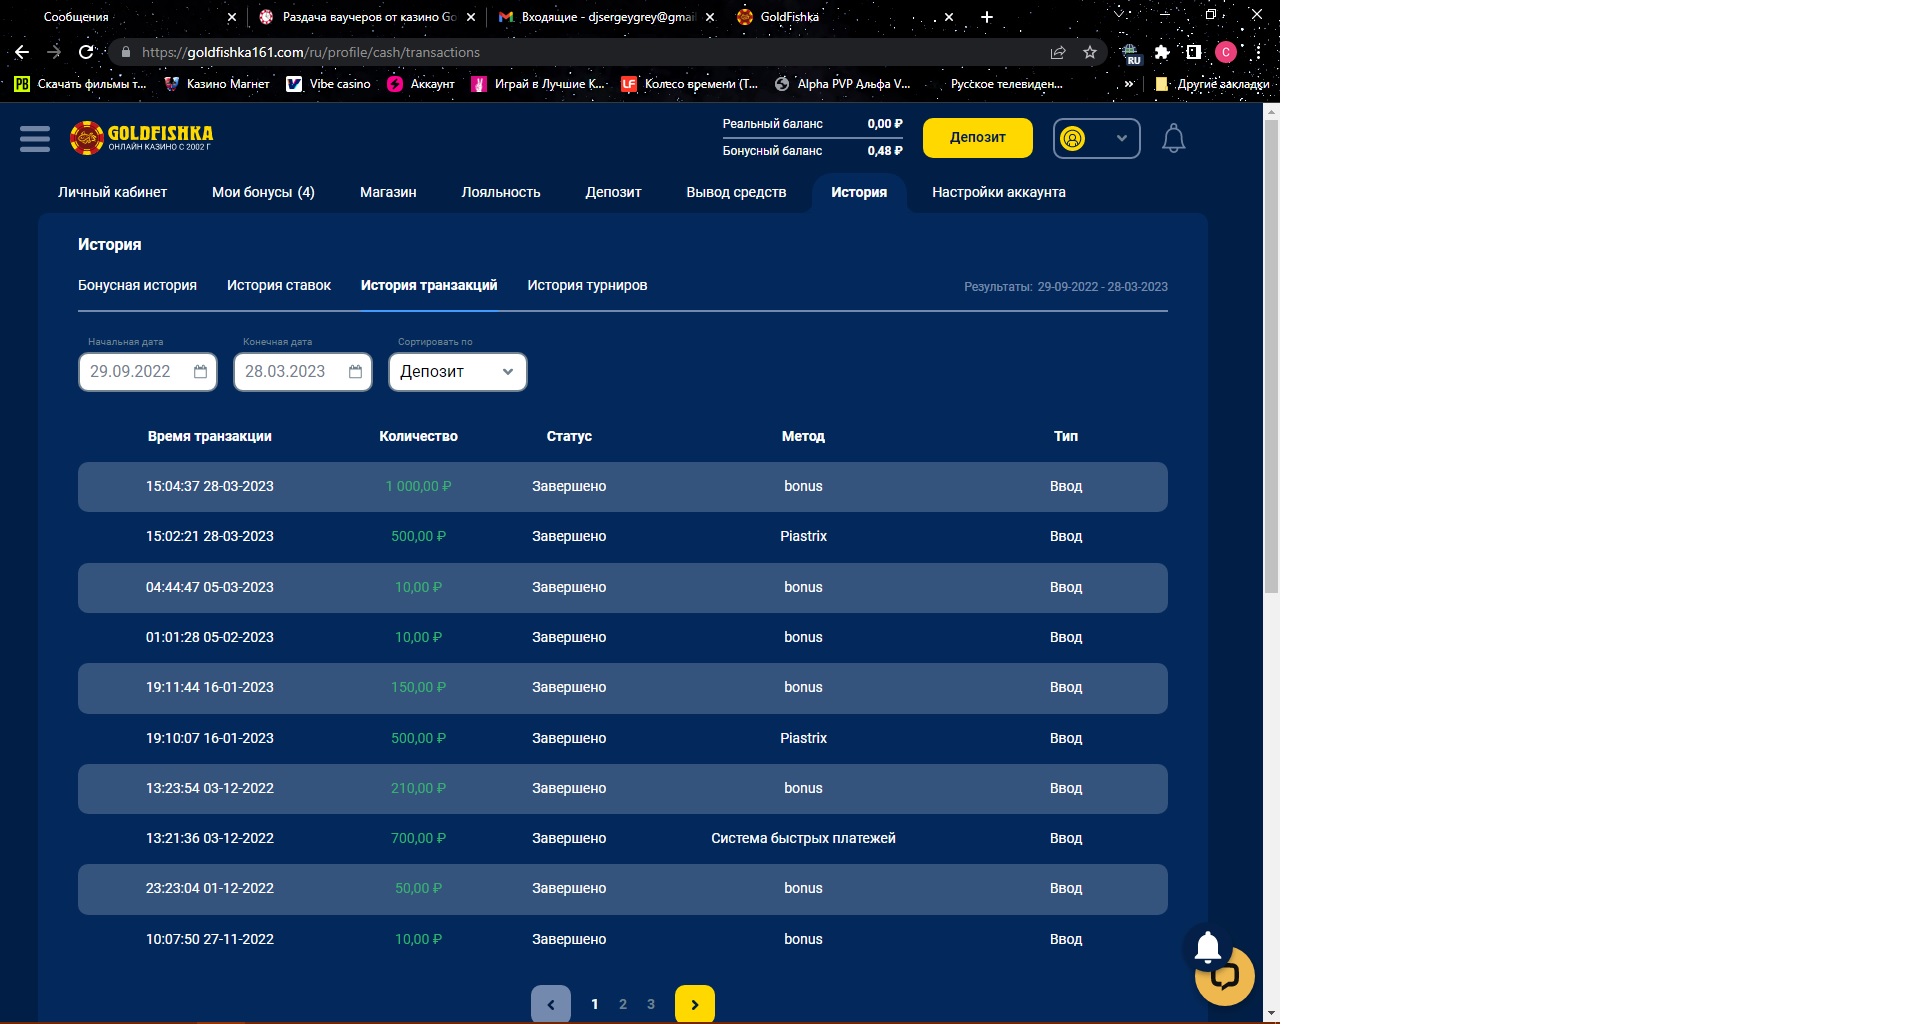Click the browser address bar URL
This screenshot has width=1907, height=1024.
[x=311, y=52]
